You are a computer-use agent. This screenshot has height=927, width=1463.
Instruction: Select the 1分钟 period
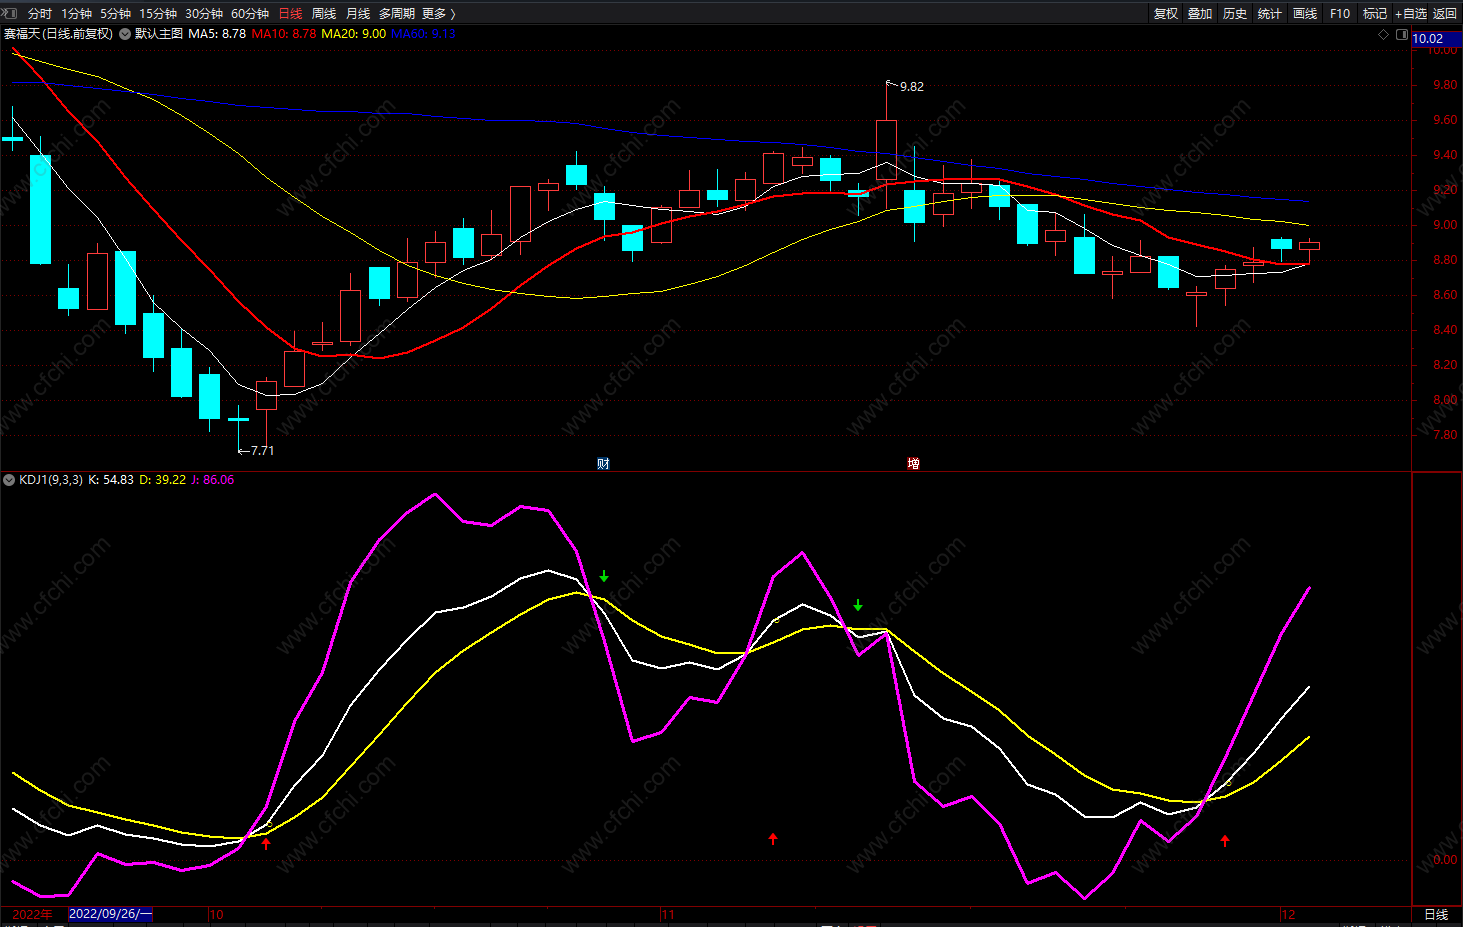point(76,13)
